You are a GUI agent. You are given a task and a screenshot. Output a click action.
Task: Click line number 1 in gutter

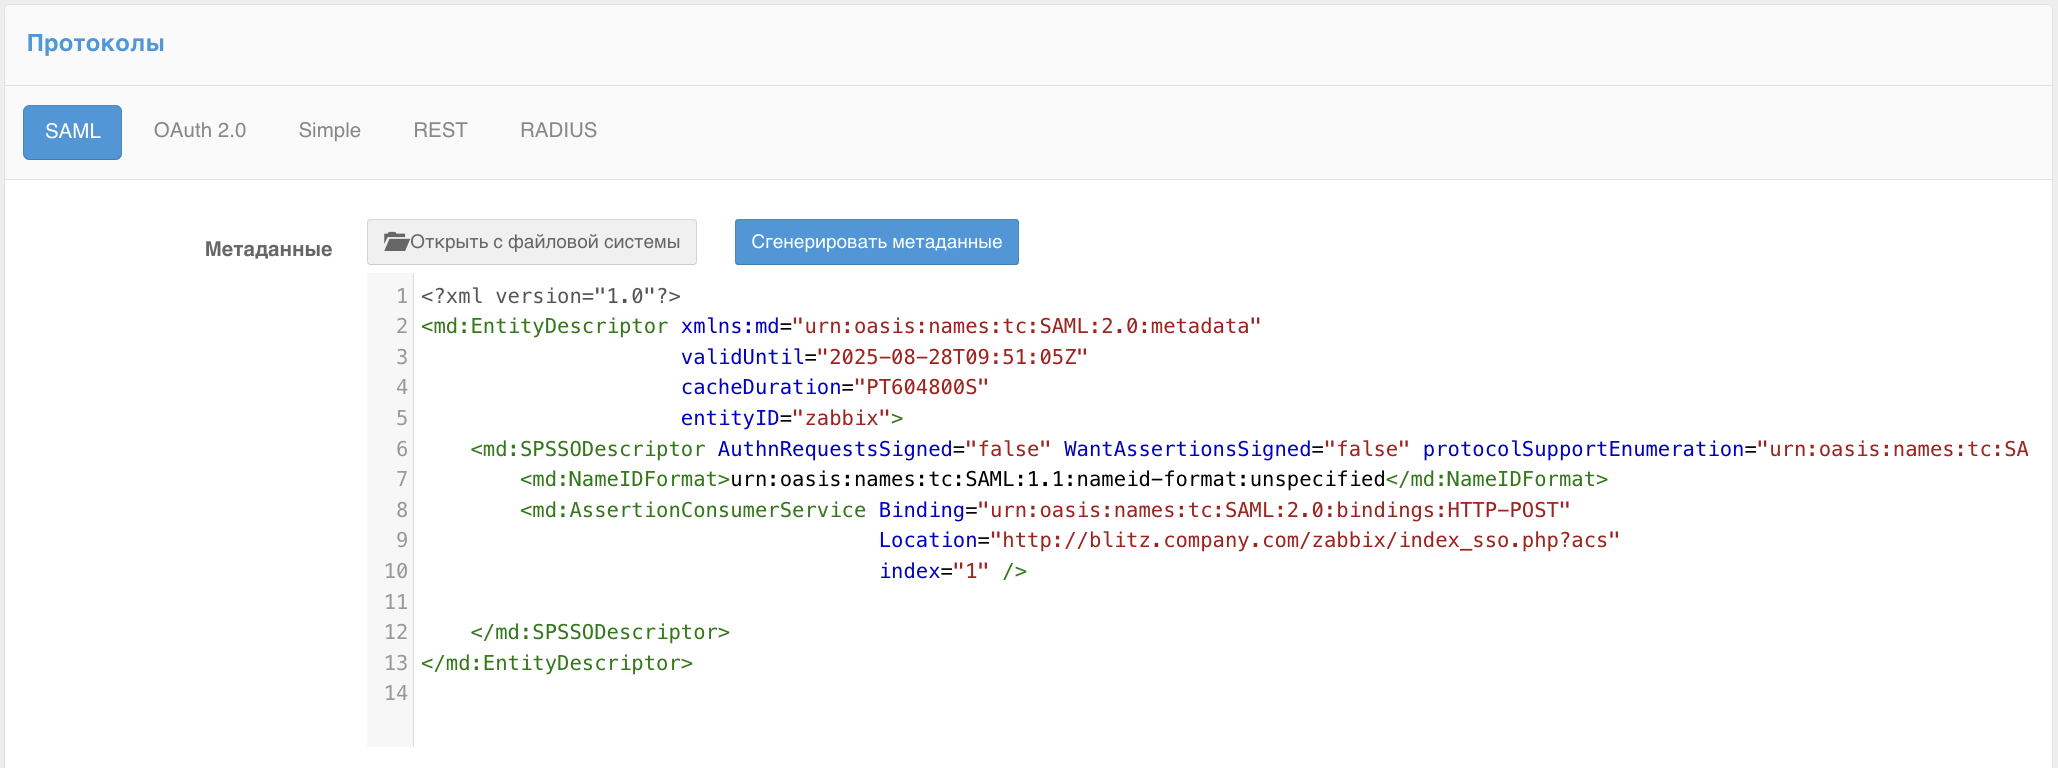pos(401,296)
